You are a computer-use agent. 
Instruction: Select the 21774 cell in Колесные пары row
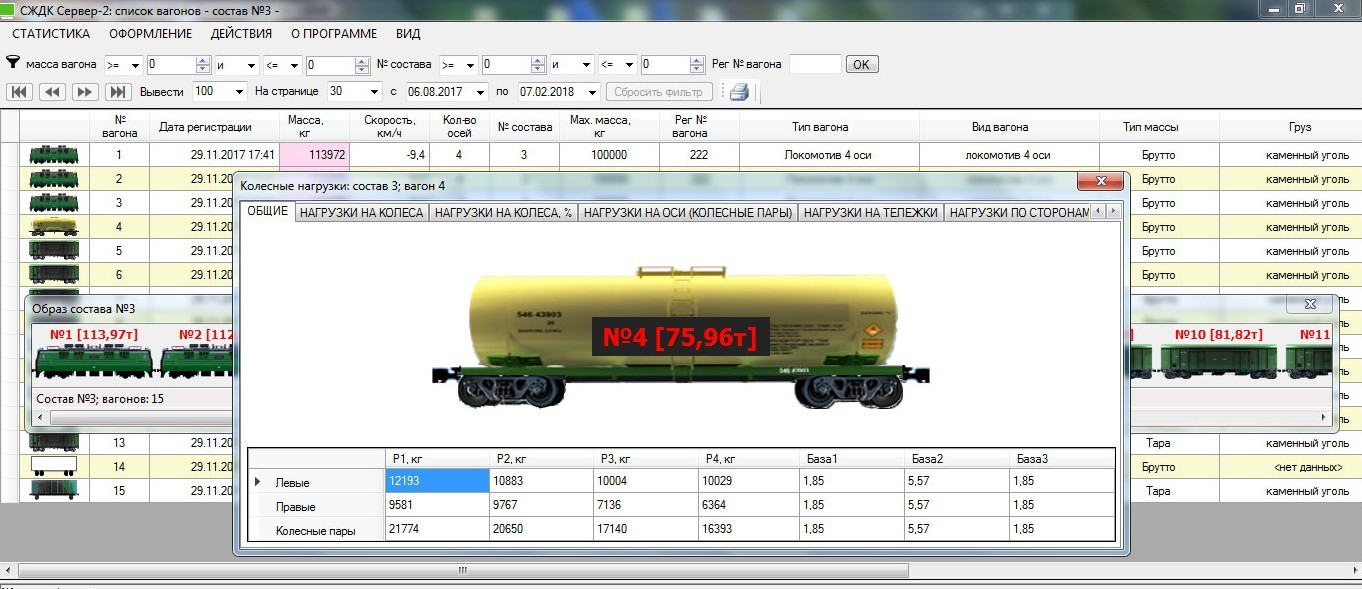(436, 529)
